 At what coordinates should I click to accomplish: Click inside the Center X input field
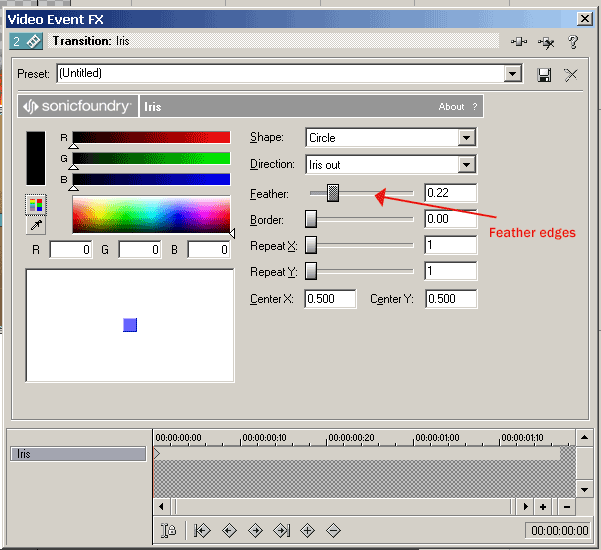[x=331, y=299]
